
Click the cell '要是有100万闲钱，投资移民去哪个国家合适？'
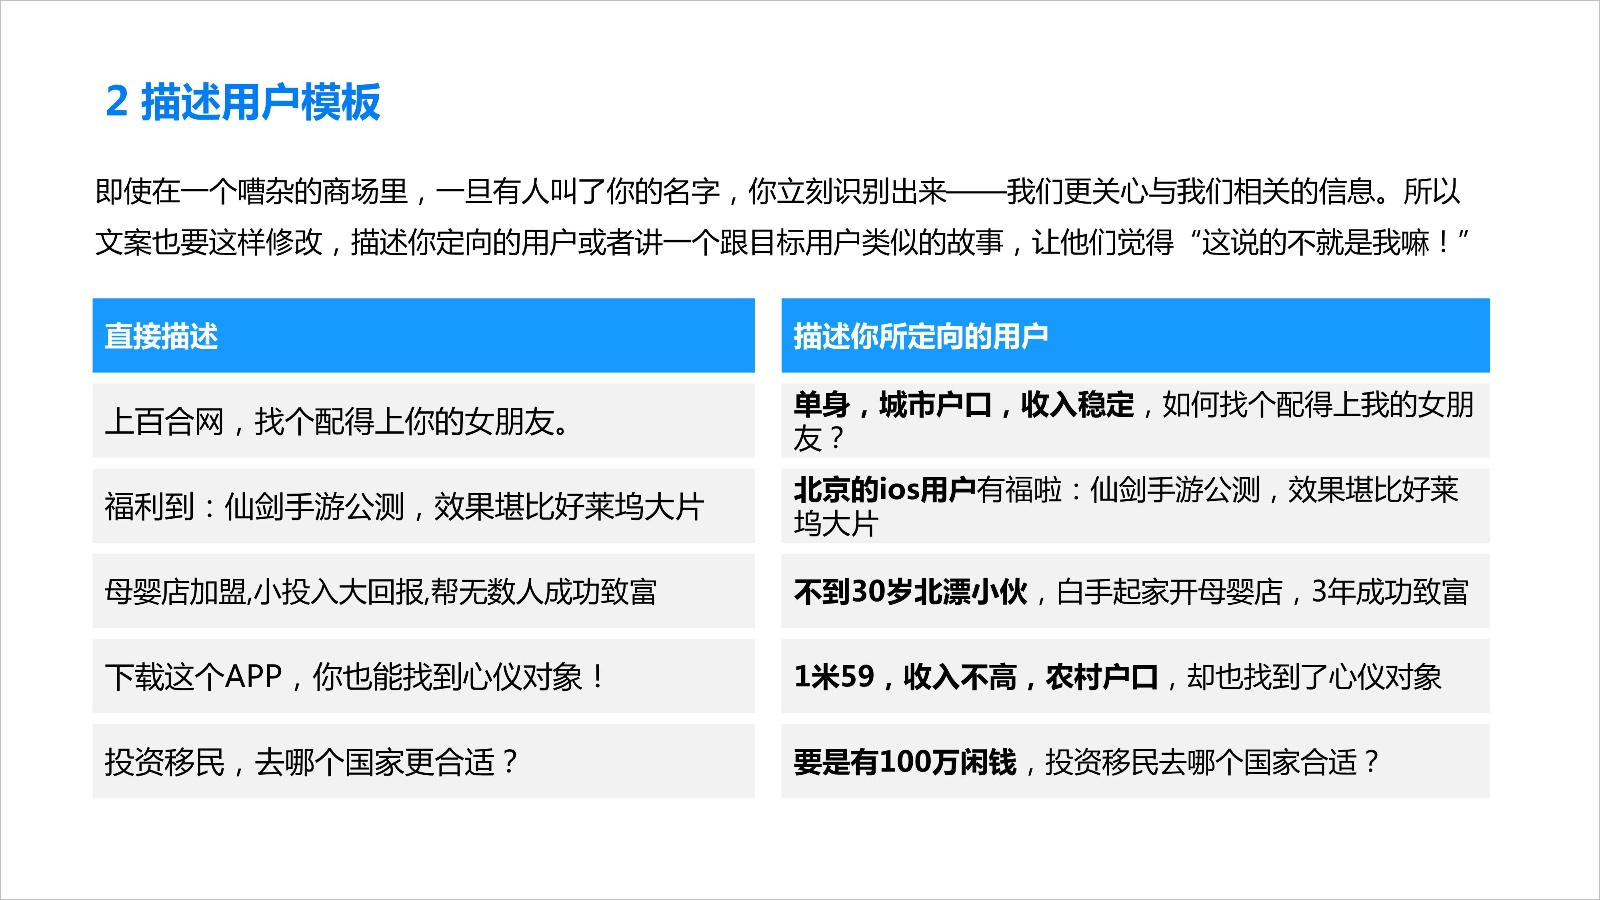pyautogui.click(x=1135, y=761)
